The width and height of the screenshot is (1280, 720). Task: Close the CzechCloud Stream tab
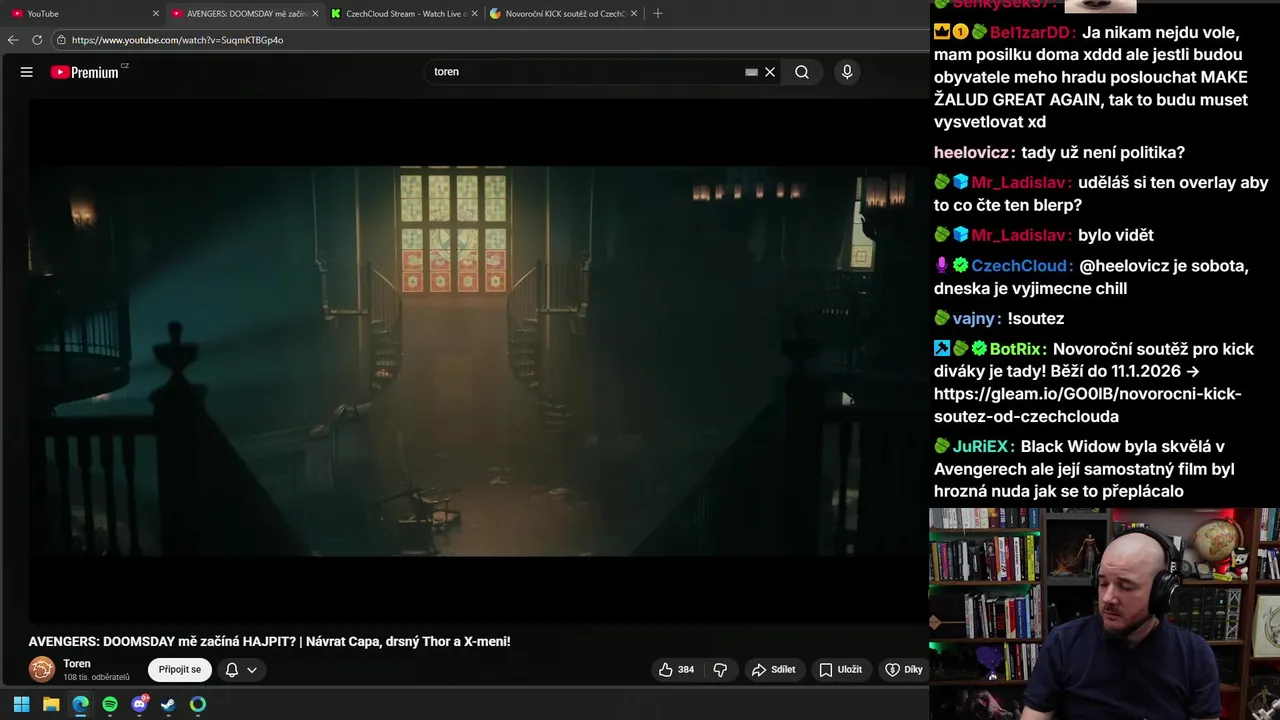coord(475,14)
